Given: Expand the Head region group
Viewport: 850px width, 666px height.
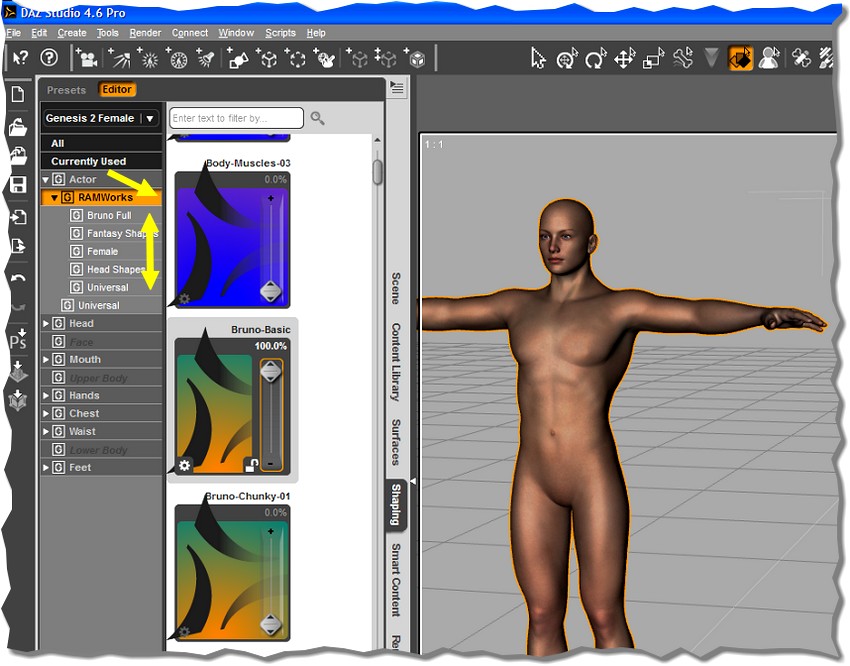Looking at the screenshot, I should pyautogui.click(x=46, y=324).
